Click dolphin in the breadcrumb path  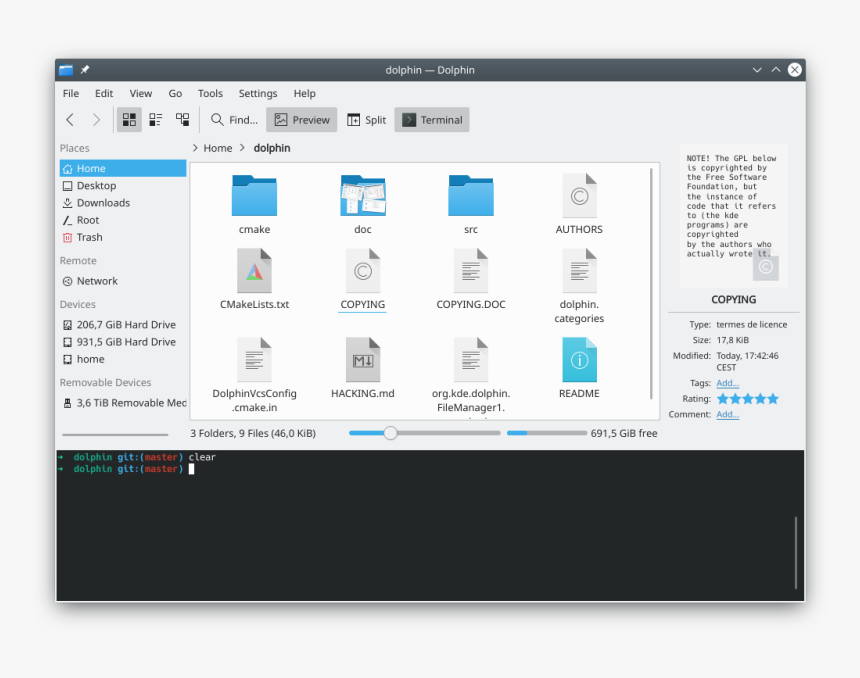pos(272,148)
